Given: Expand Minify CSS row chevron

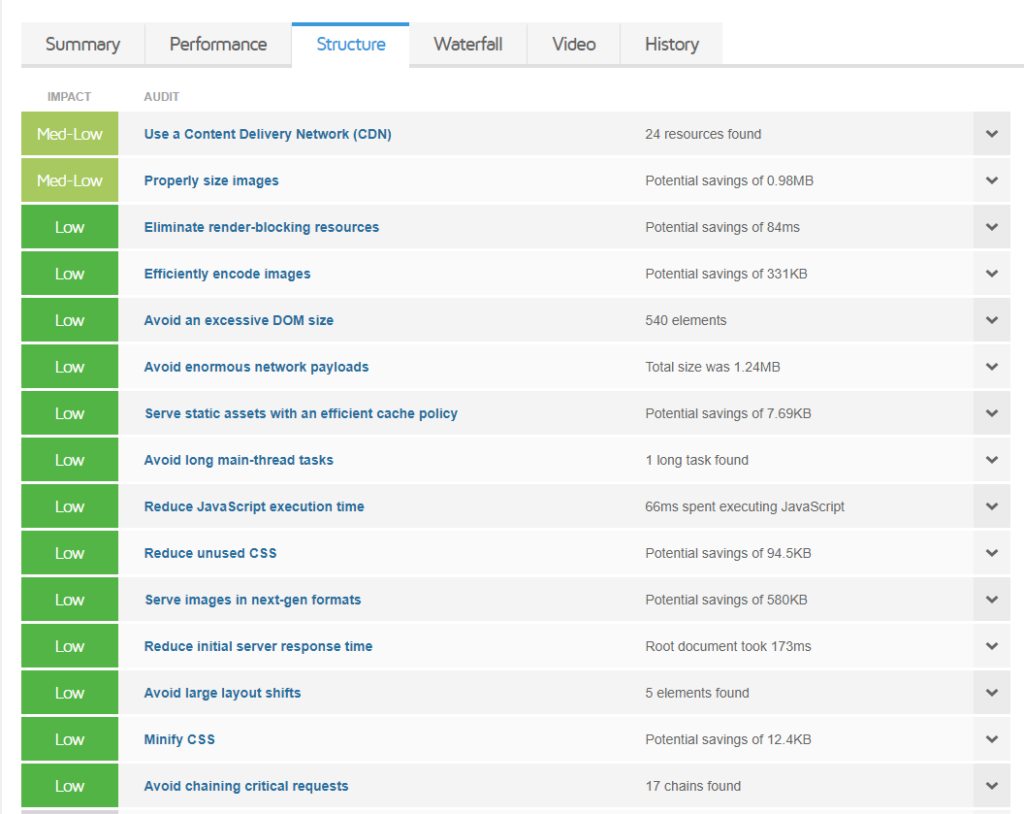Looking at the screenshot, I should click(x=991, y=740).
